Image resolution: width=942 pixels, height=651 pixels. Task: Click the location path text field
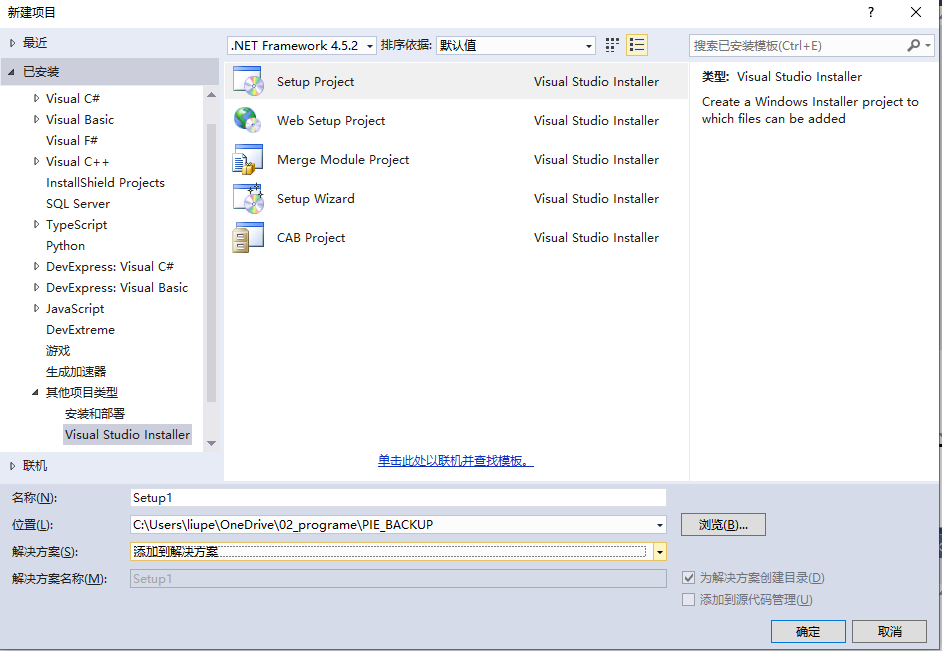[392, 525]
